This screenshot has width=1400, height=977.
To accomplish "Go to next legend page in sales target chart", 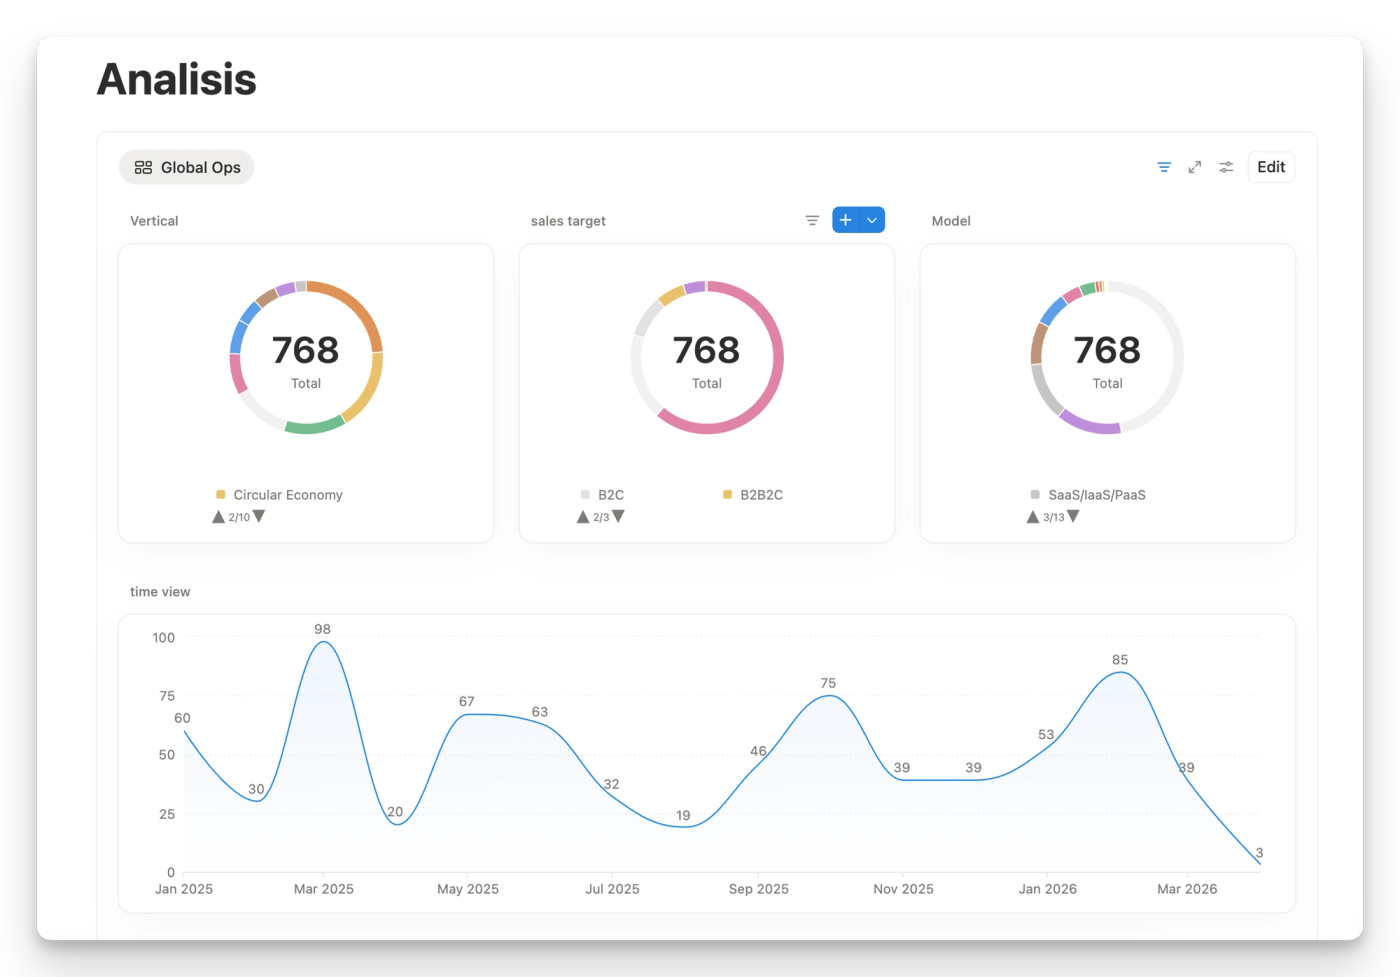I will tap(618, 517).
